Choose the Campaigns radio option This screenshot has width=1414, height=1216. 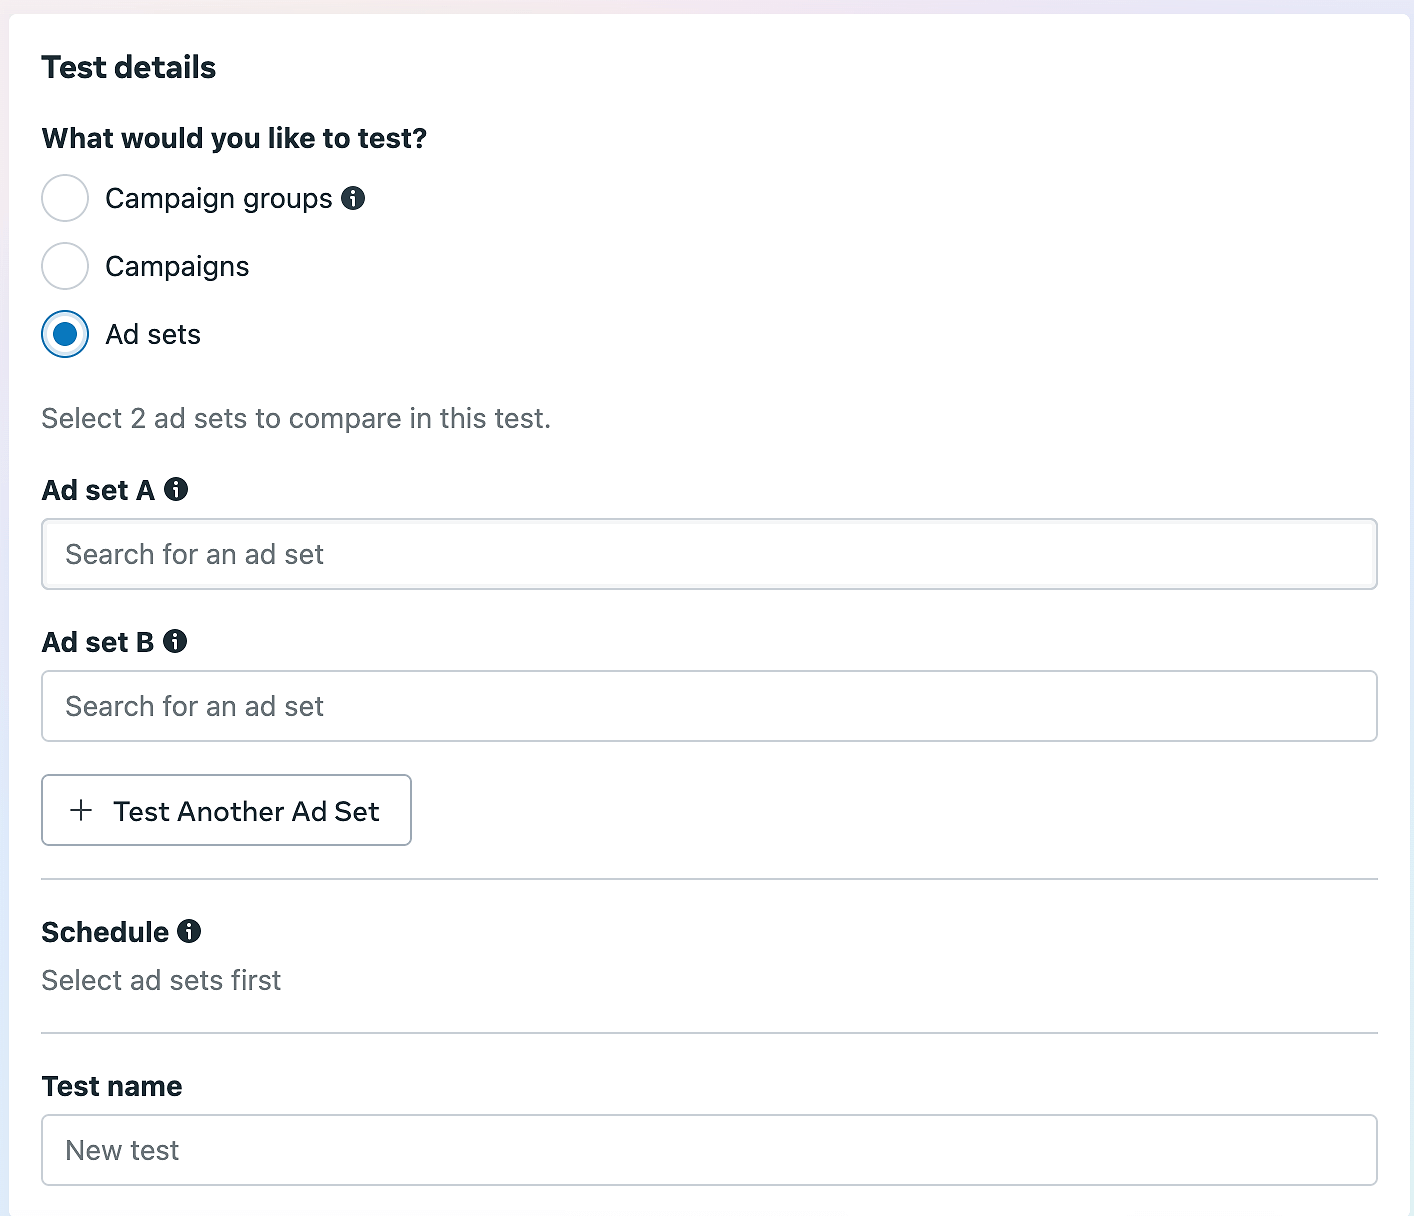pos(65,266)
